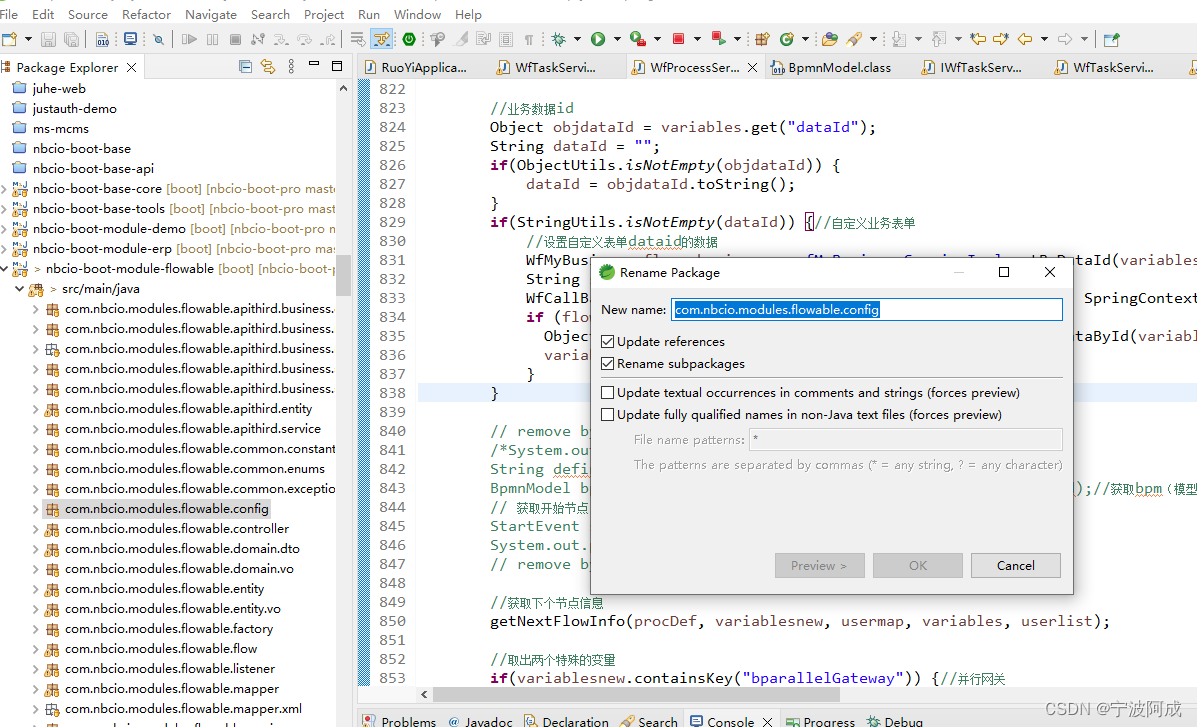Switch to BpmnModel.class editor tab

click(831, 67)
